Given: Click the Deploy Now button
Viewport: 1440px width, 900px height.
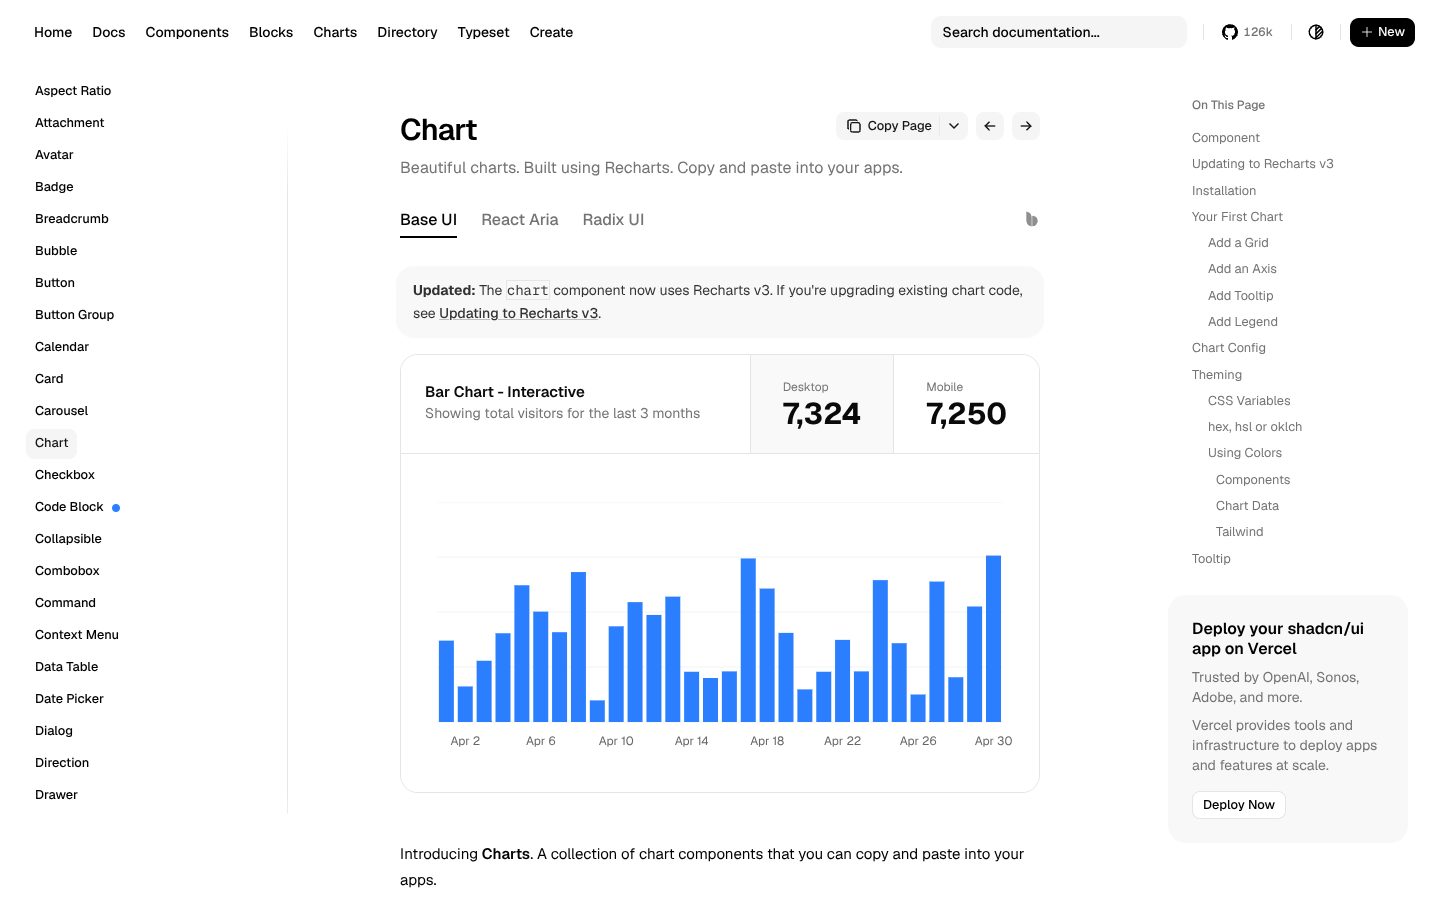Looking at the screenshot, I should pos(1238,805).
